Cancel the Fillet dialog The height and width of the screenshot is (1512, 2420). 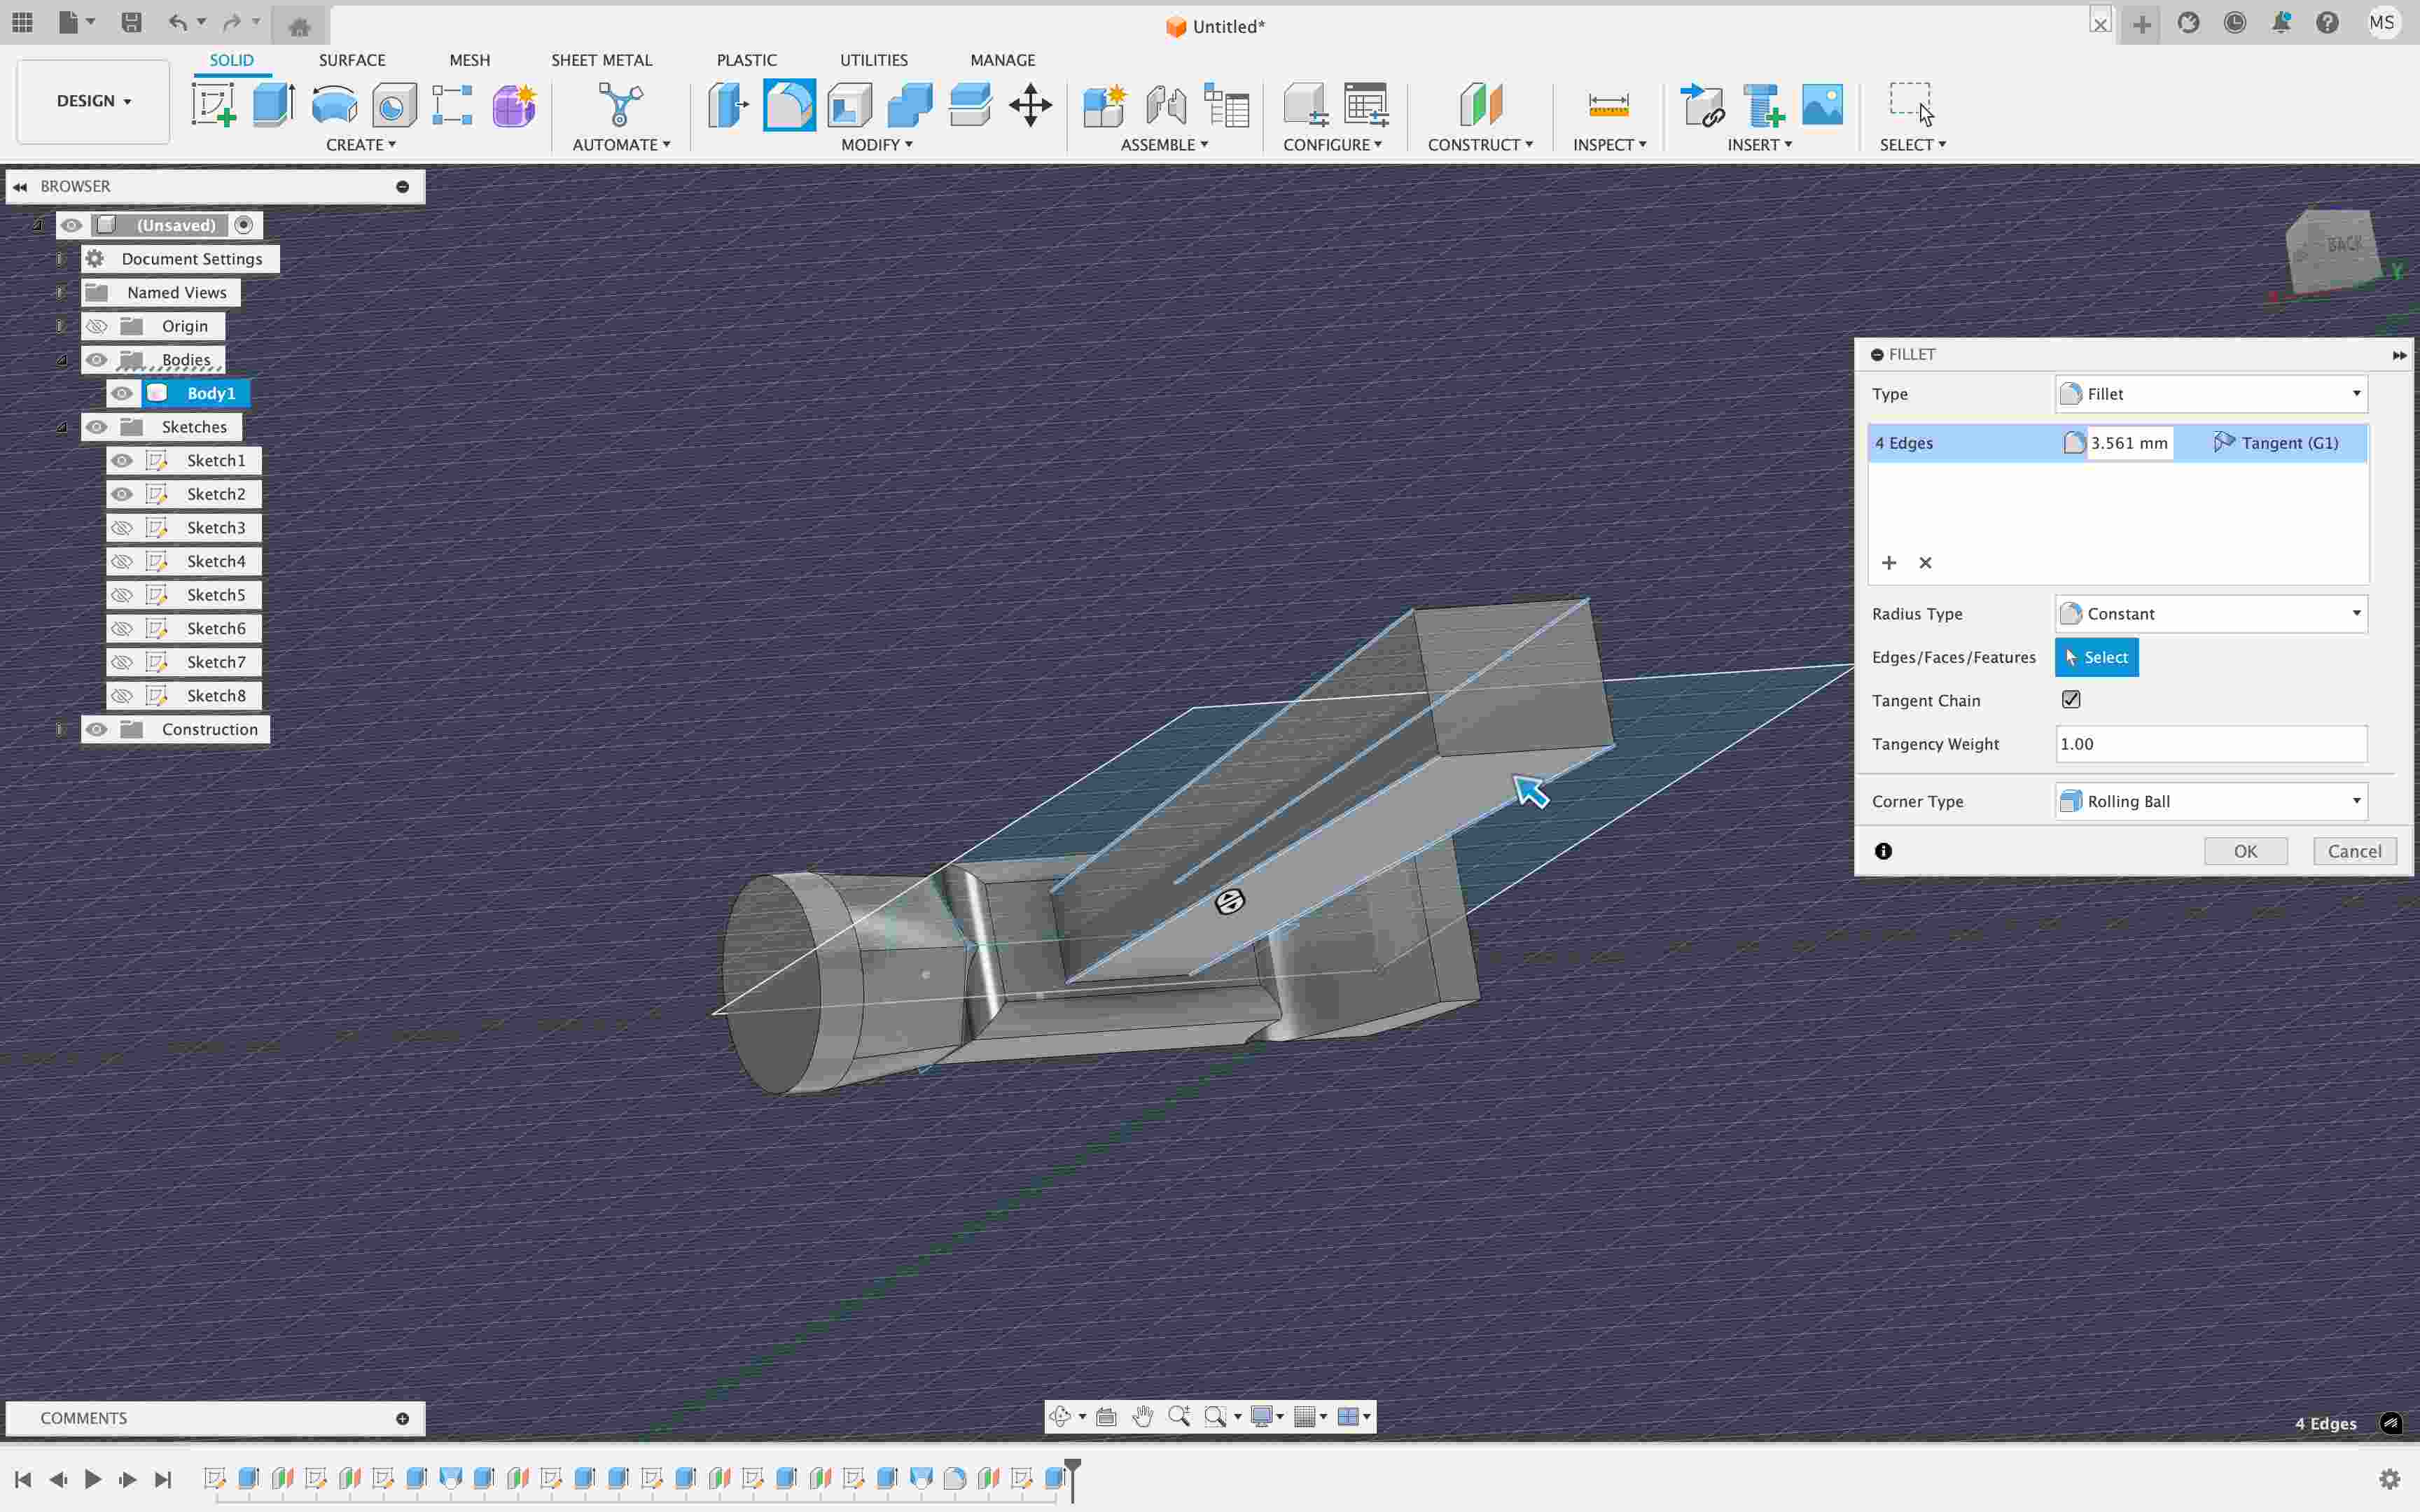2354,851
